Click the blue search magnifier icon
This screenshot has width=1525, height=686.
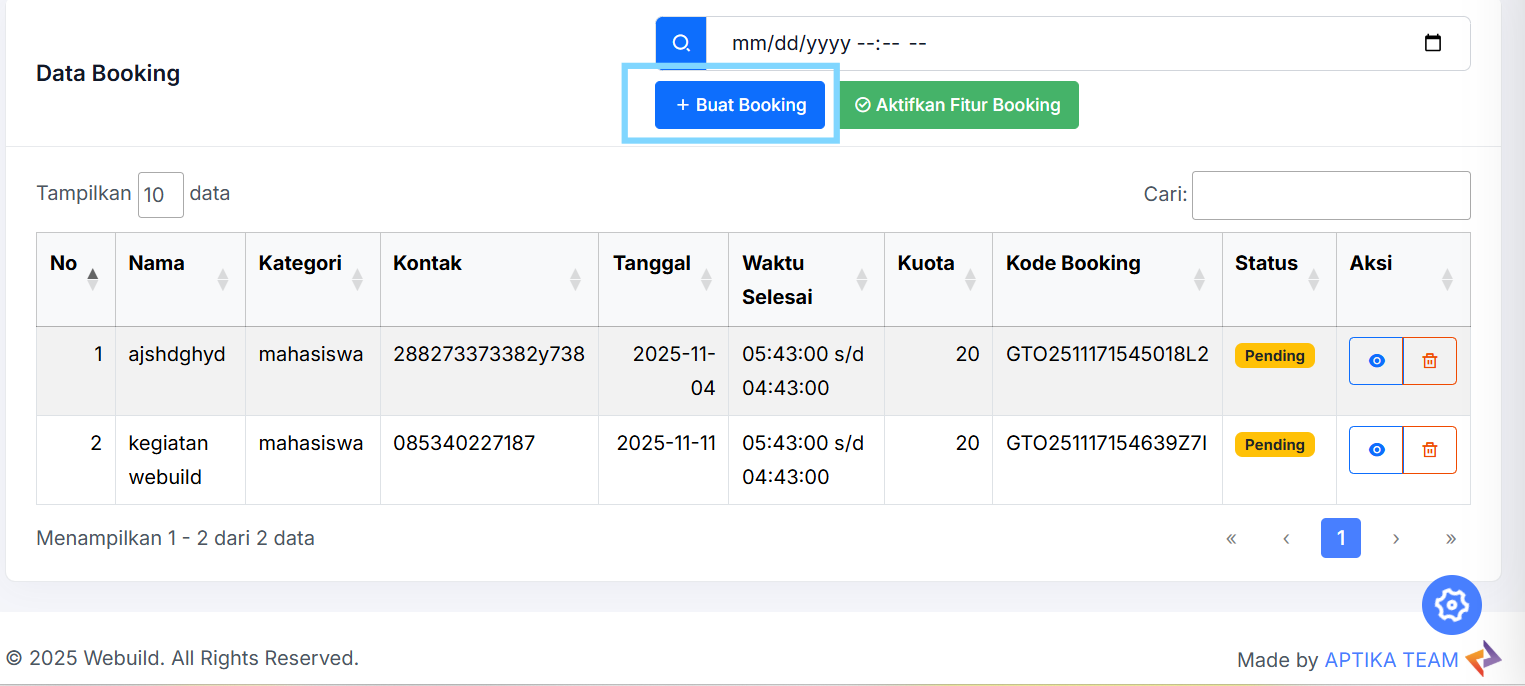coord(681,43)
